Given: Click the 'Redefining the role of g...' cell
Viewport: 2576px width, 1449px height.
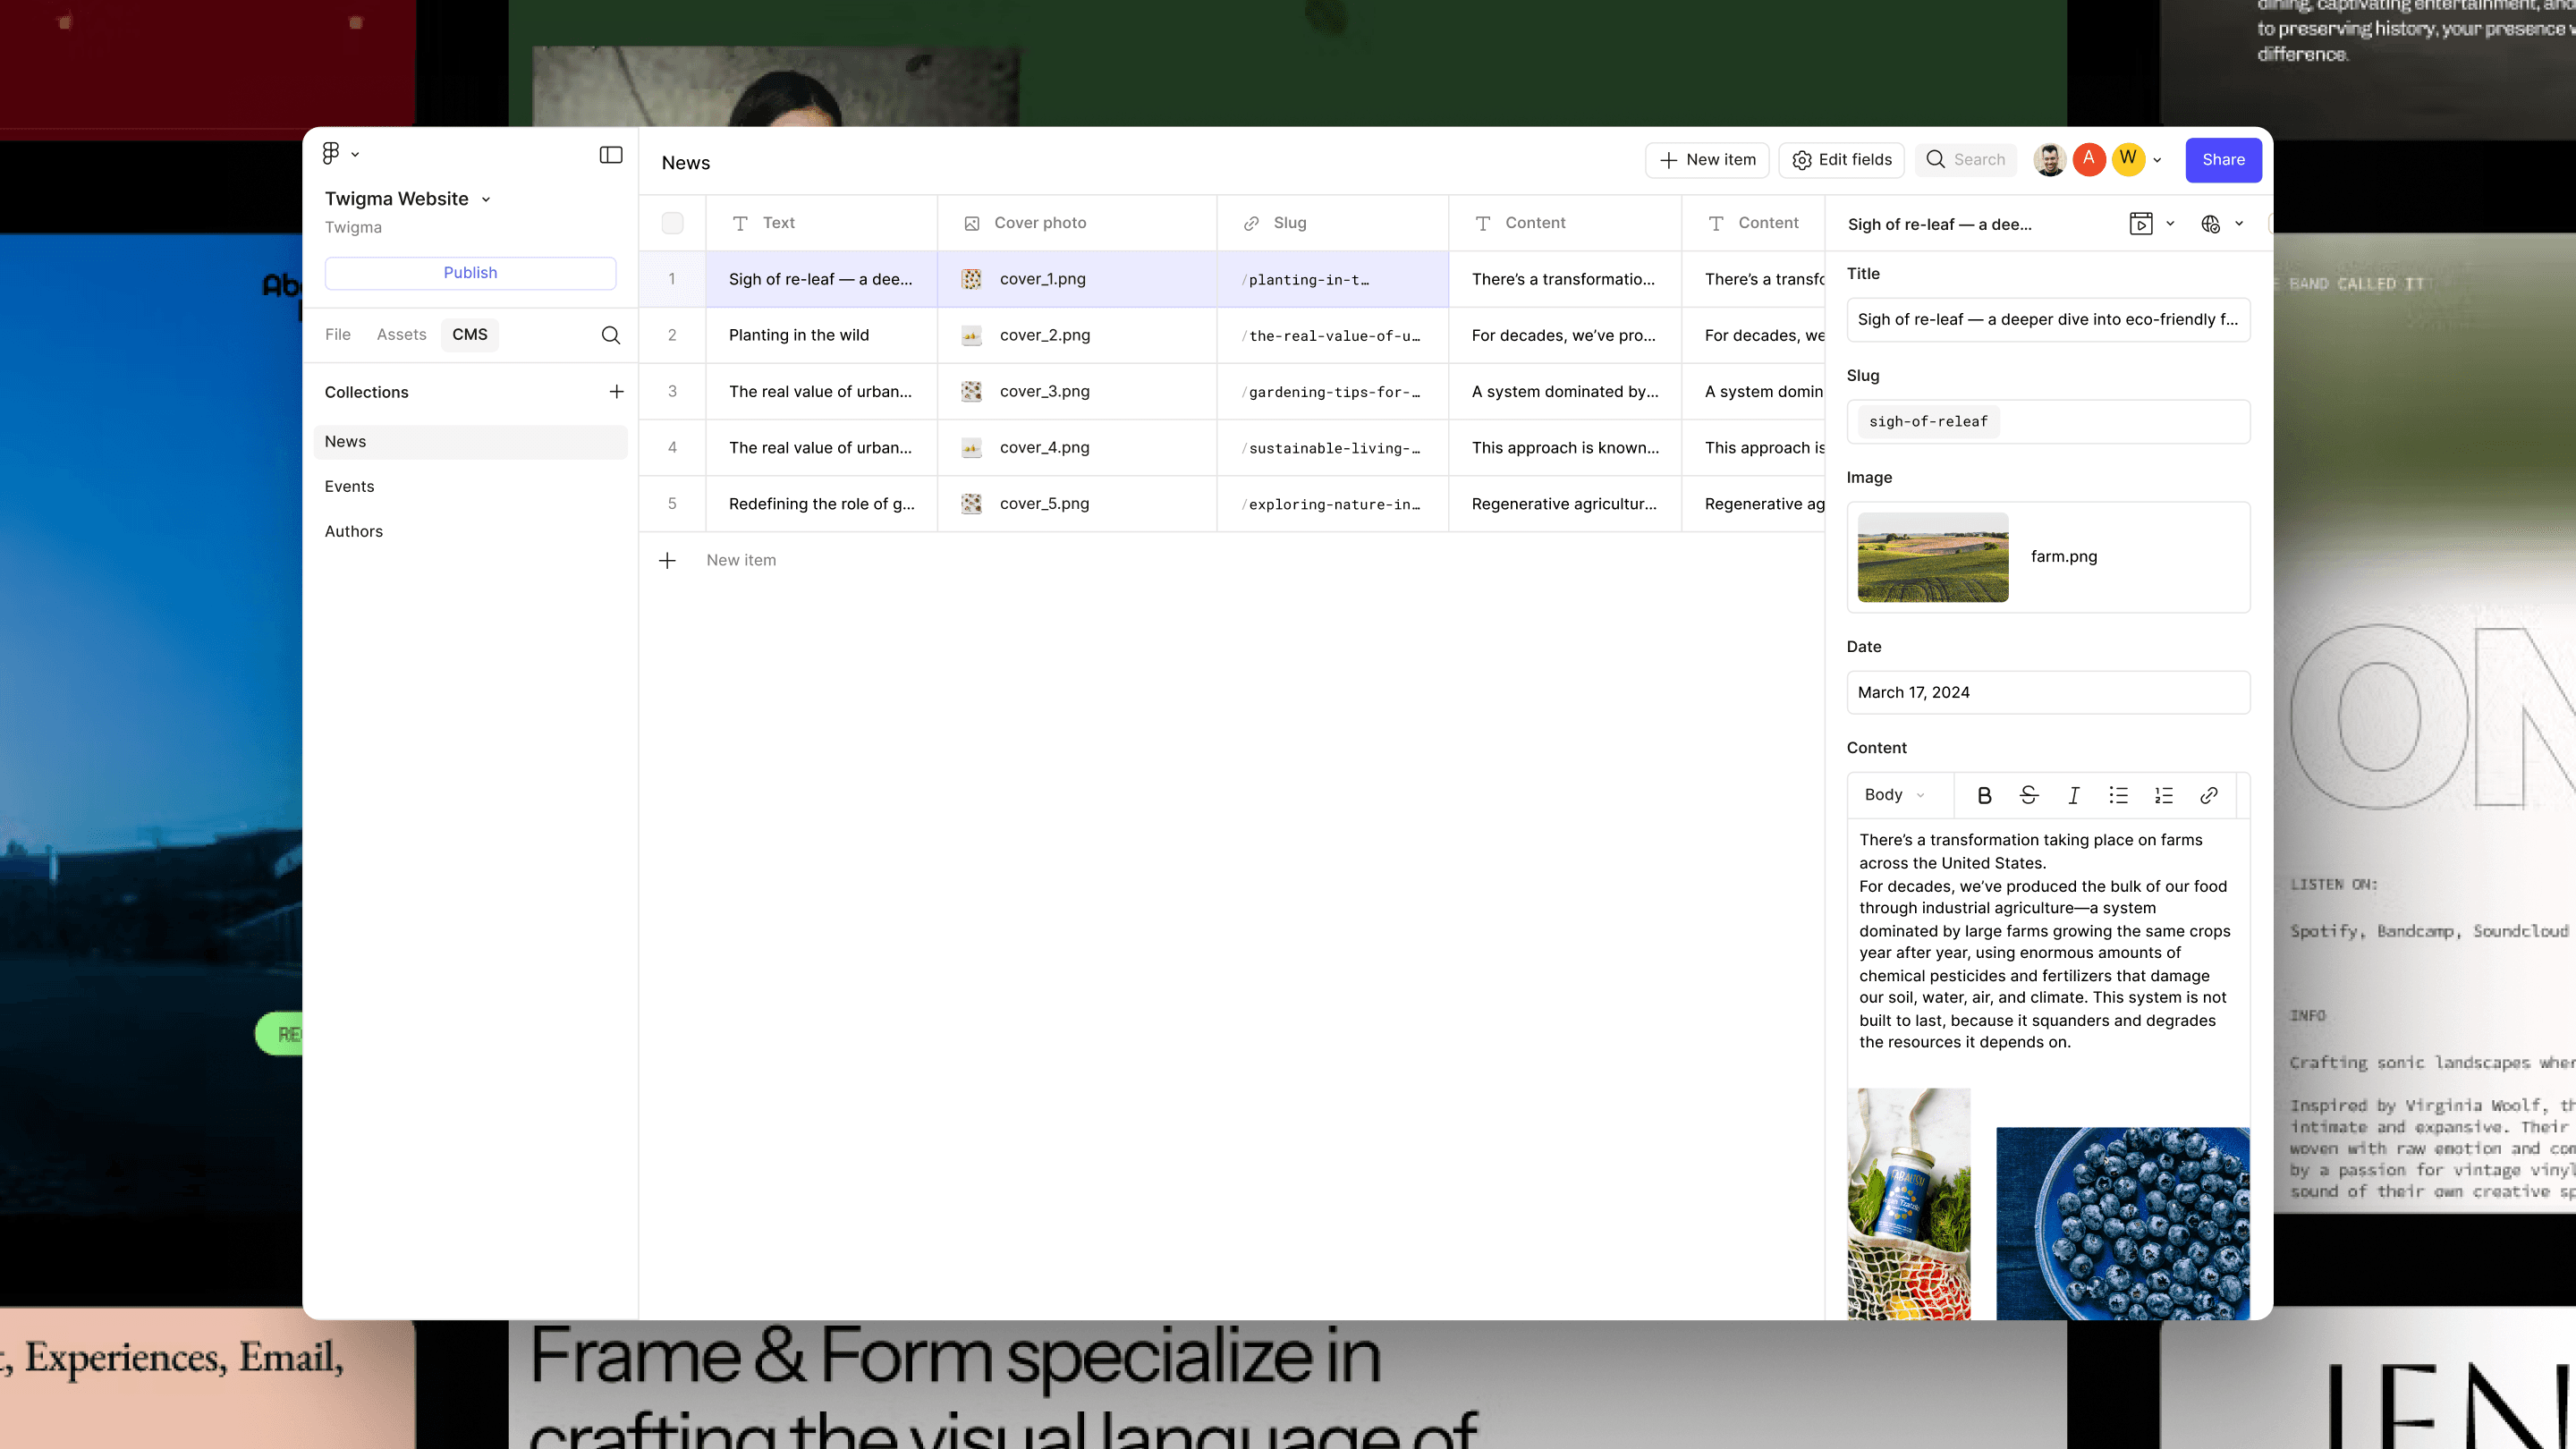Looking at the screenshot, I should 821,504.
